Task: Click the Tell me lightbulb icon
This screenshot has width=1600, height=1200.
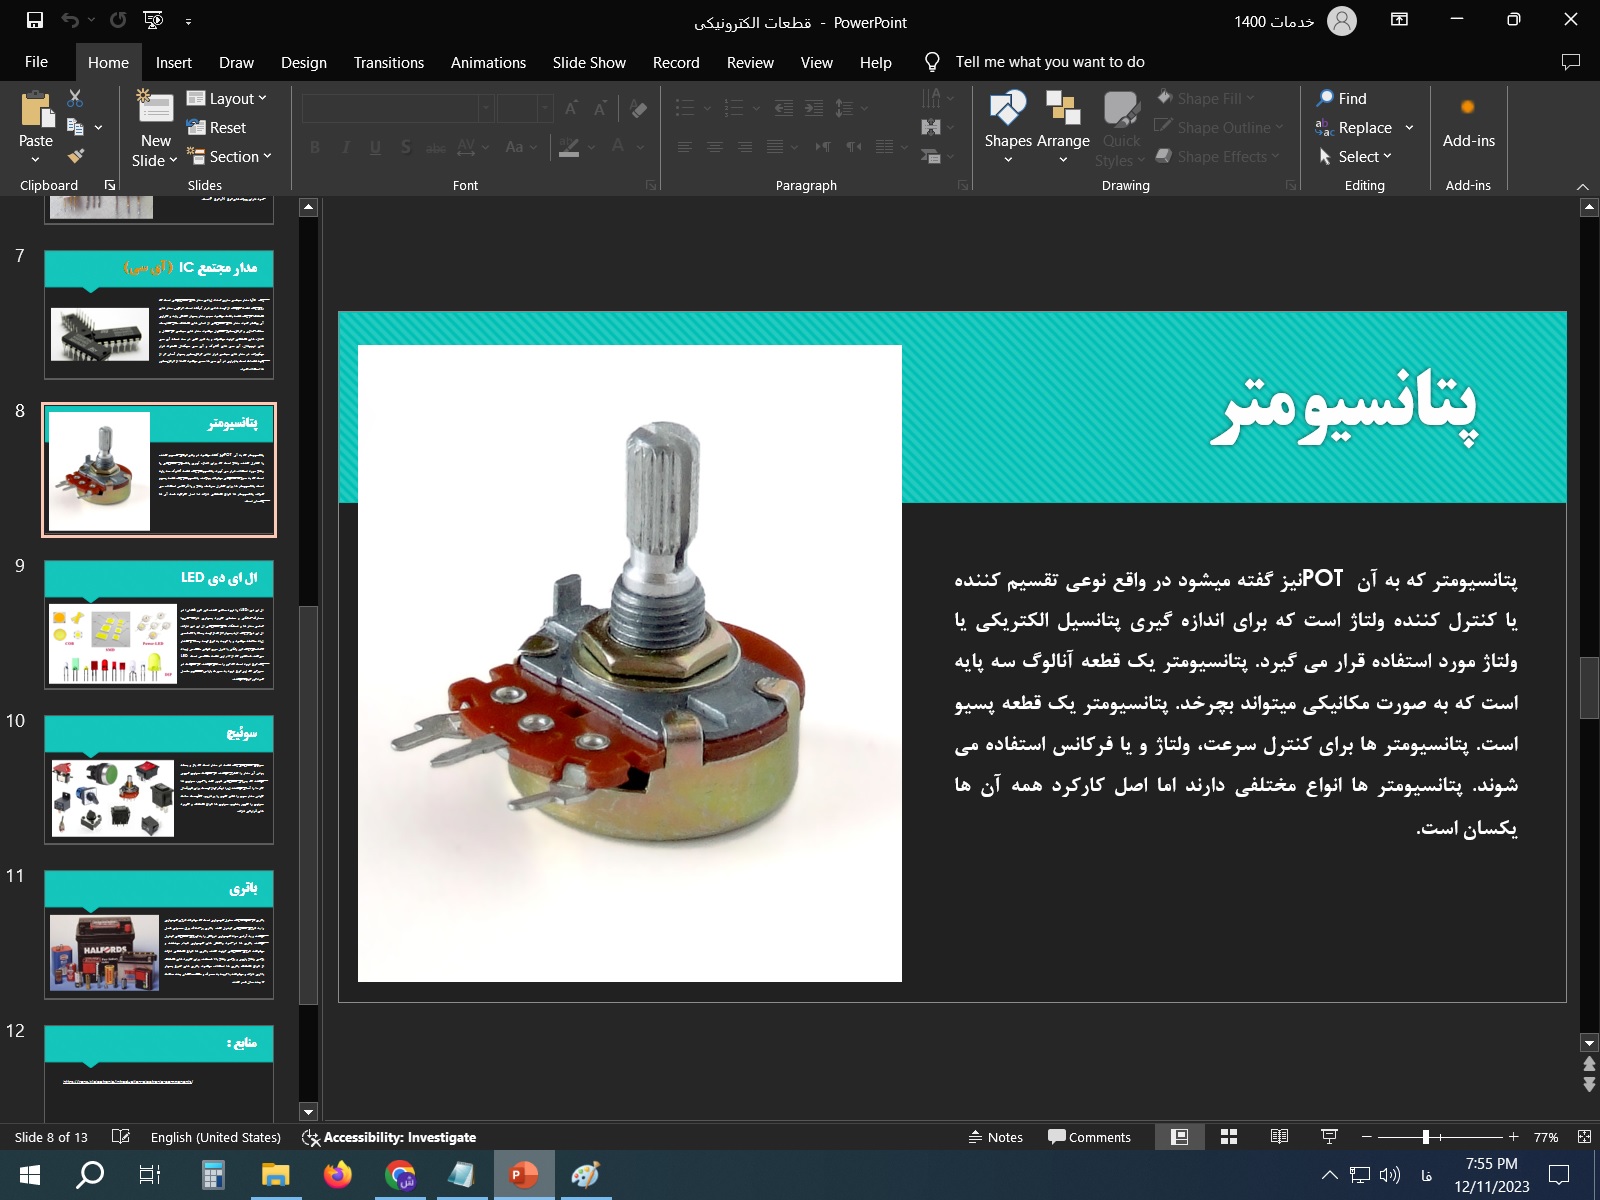Action: (x=932, y=62)
